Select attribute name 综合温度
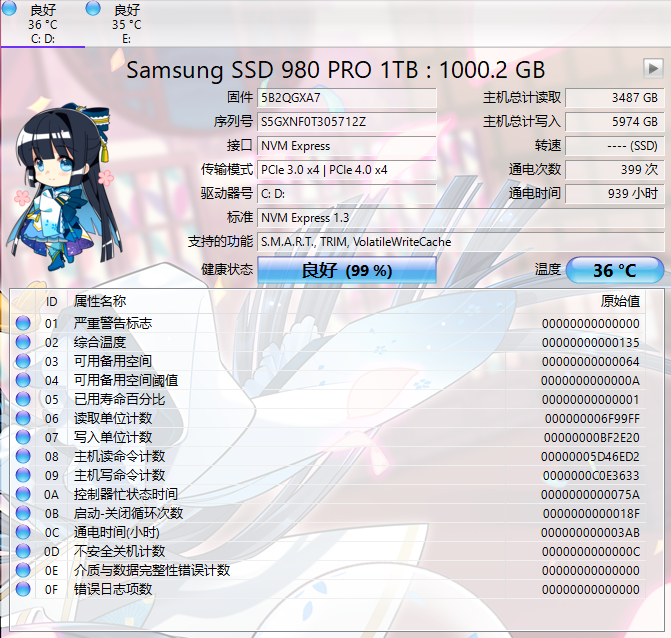Screen dimensions: 671x638 click(100, 342)
